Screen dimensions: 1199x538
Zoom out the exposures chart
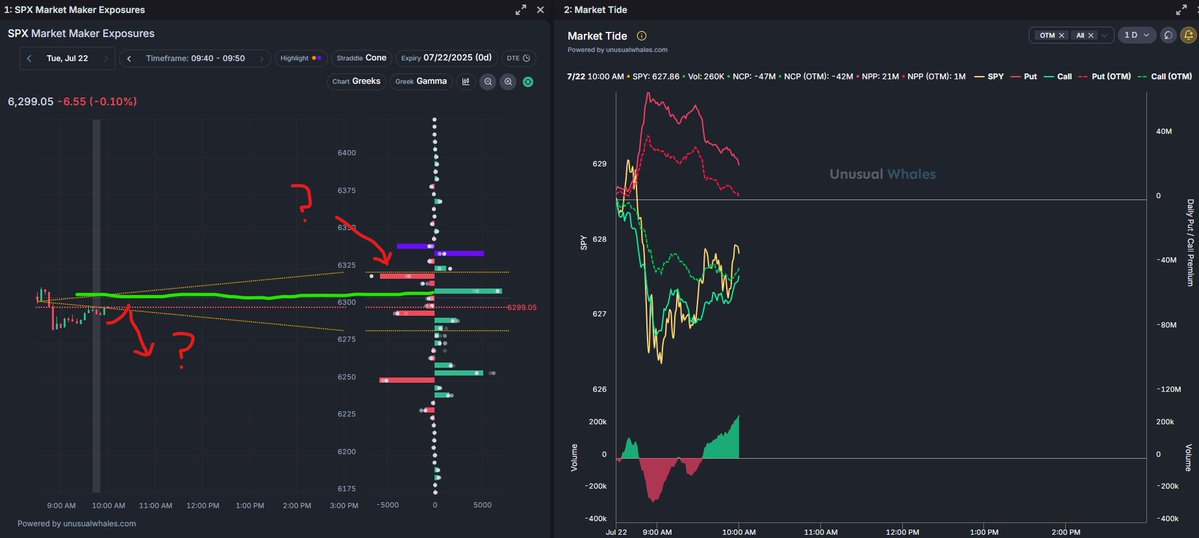click(x=487, y=82)
